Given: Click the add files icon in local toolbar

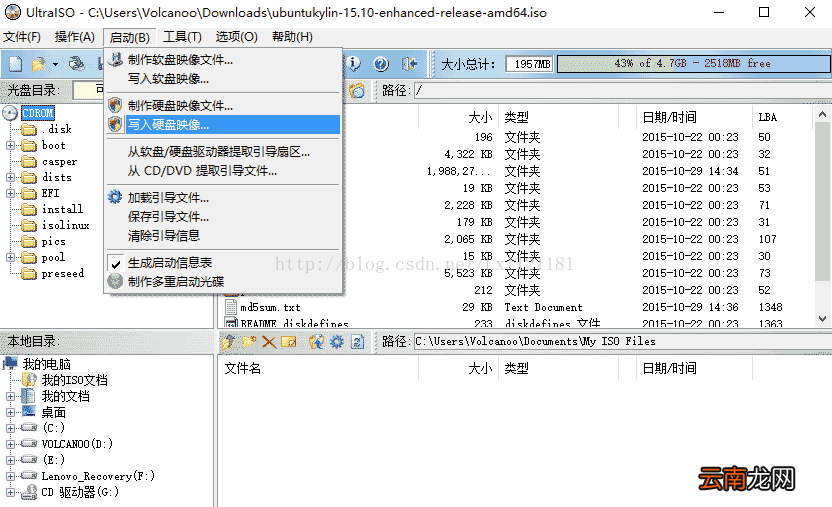Looking at the screenshot, I should pos(317,342).
